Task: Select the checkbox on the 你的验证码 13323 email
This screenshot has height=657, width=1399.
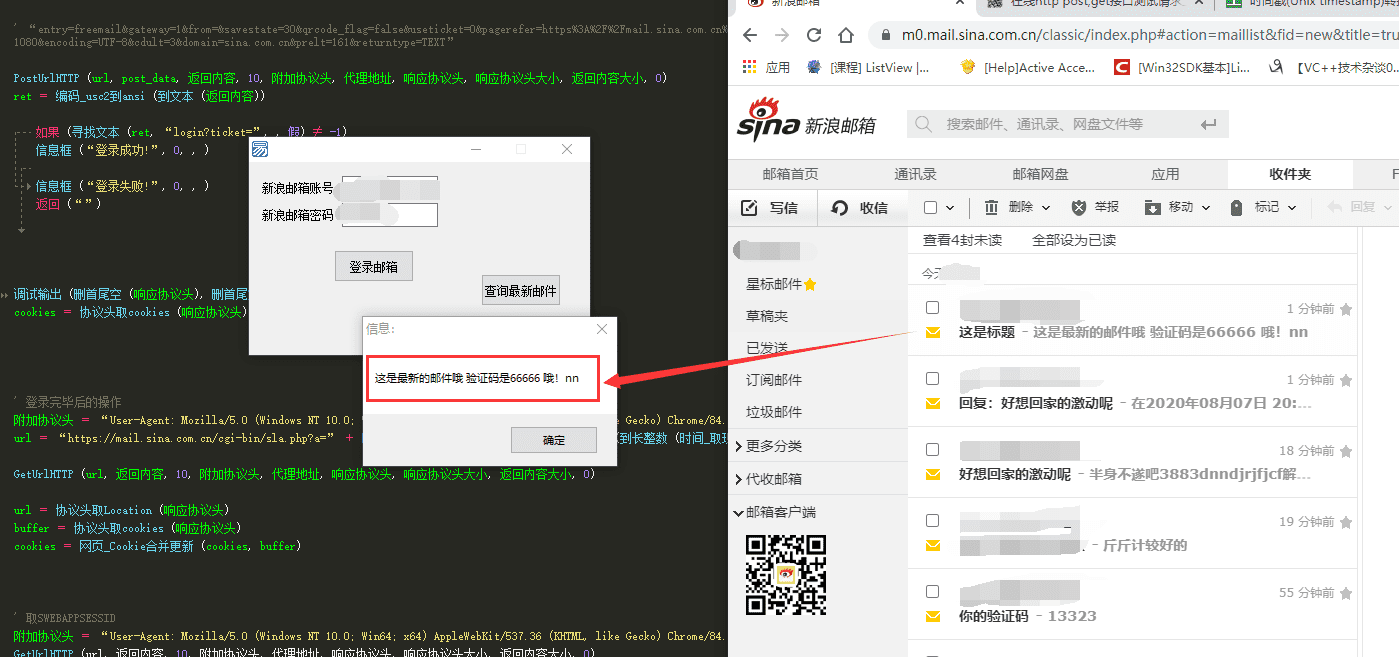Action: (x=933, y=592)
